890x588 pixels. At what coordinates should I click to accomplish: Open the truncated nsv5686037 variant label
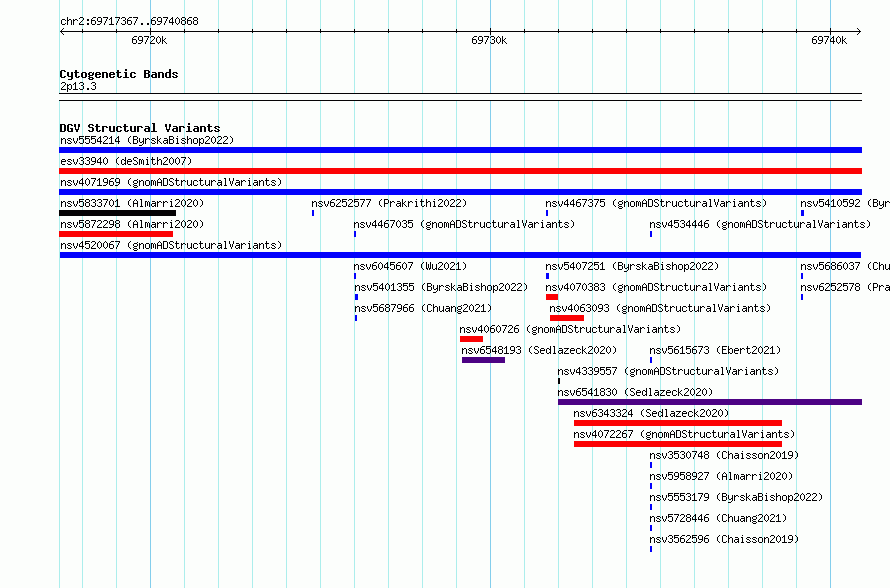[x=845, y=266]
